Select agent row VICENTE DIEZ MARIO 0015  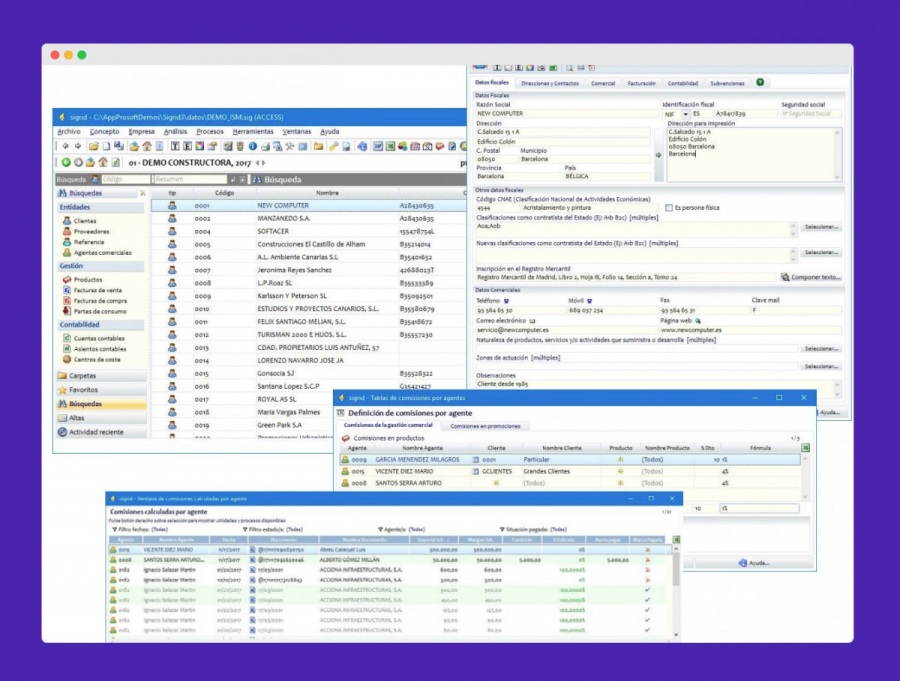[x=570, y=471]
